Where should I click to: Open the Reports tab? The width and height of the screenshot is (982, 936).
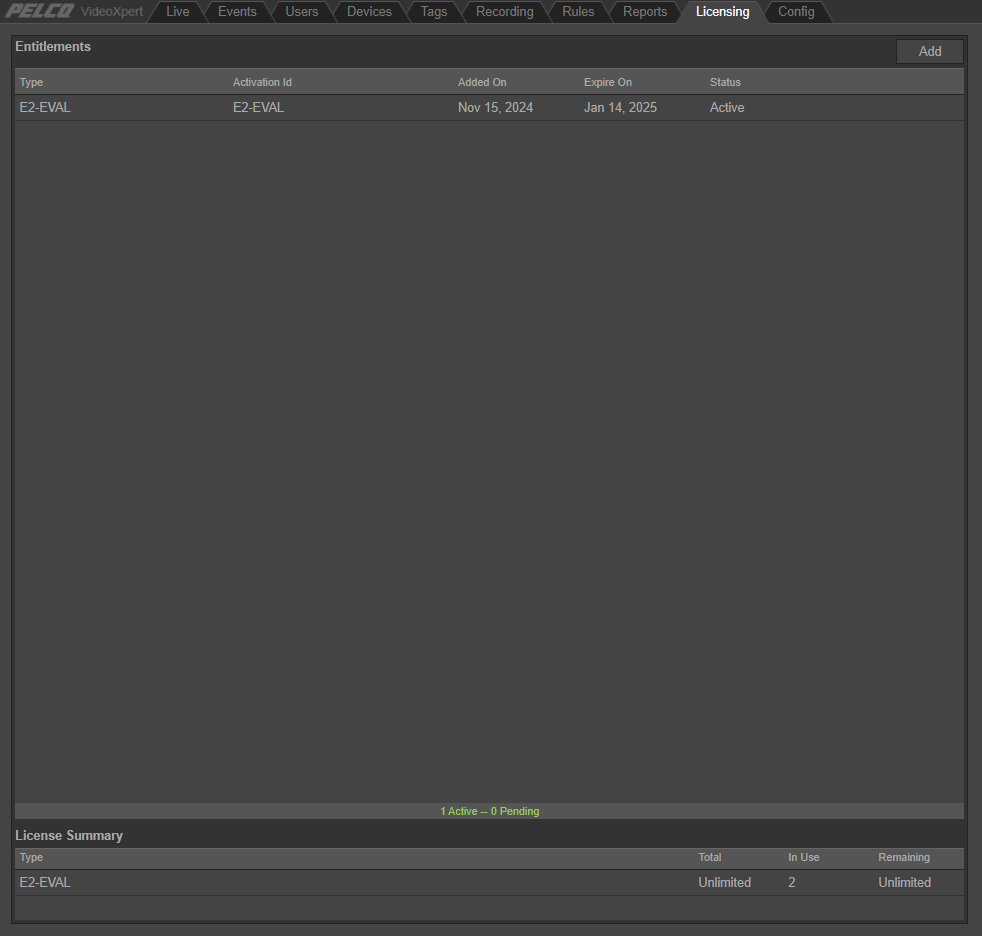click(x=645, y=11)
